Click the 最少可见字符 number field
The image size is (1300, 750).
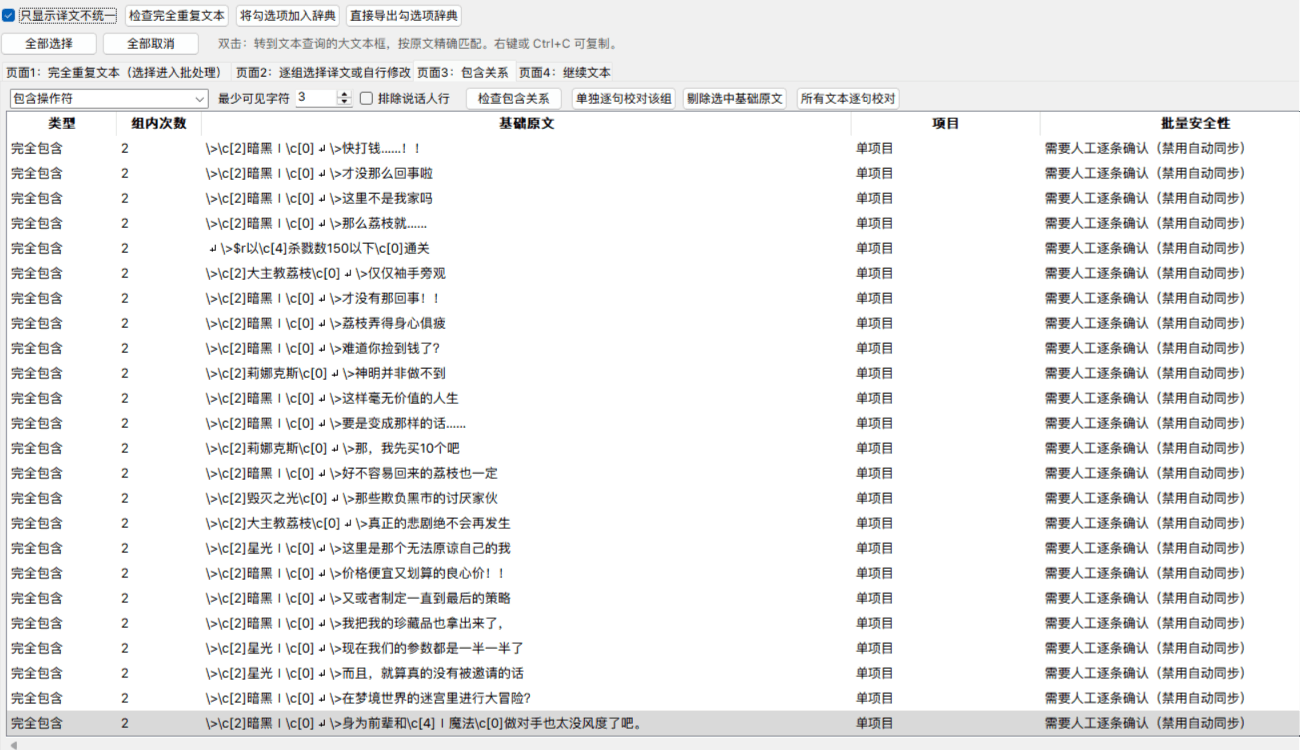click(x=316, y=99)
